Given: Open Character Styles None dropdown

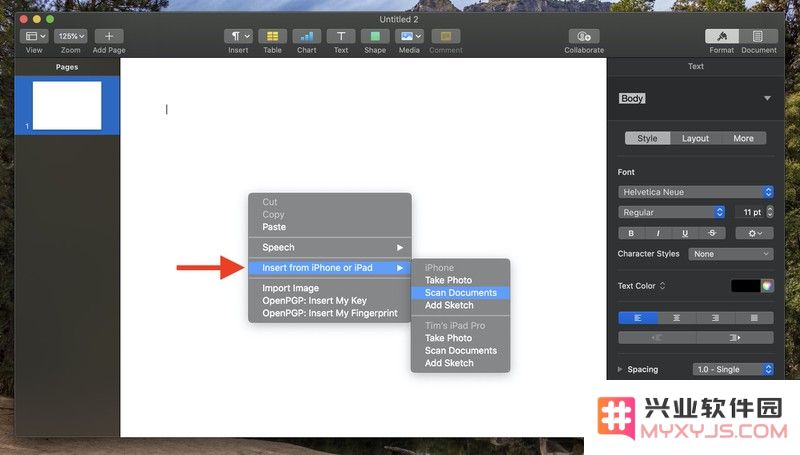Looking at the screenshot, I should tap(731, 254).
